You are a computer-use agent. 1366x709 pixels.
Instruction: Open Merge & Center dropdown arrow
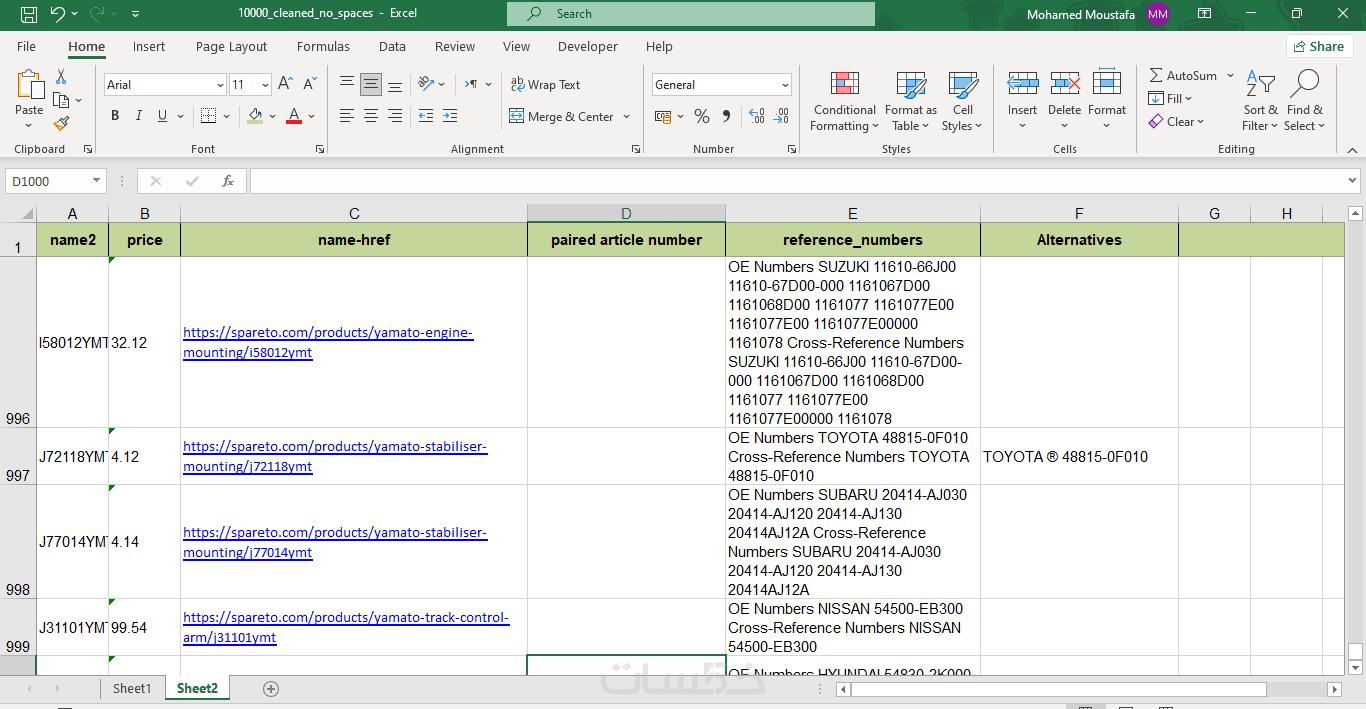click(x=627, y=117)
